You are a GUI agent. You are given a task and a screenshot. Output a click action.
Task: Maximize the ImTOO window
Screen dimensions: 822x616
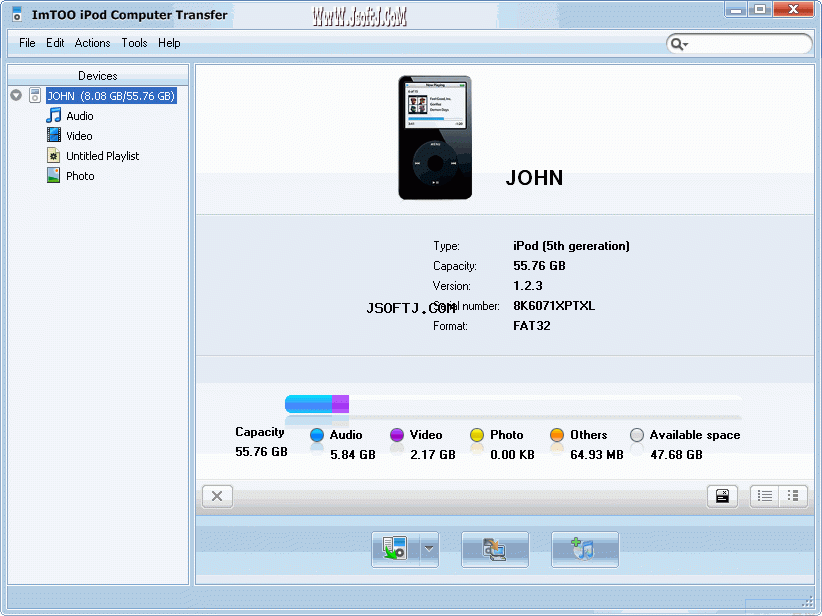point(760,9)
